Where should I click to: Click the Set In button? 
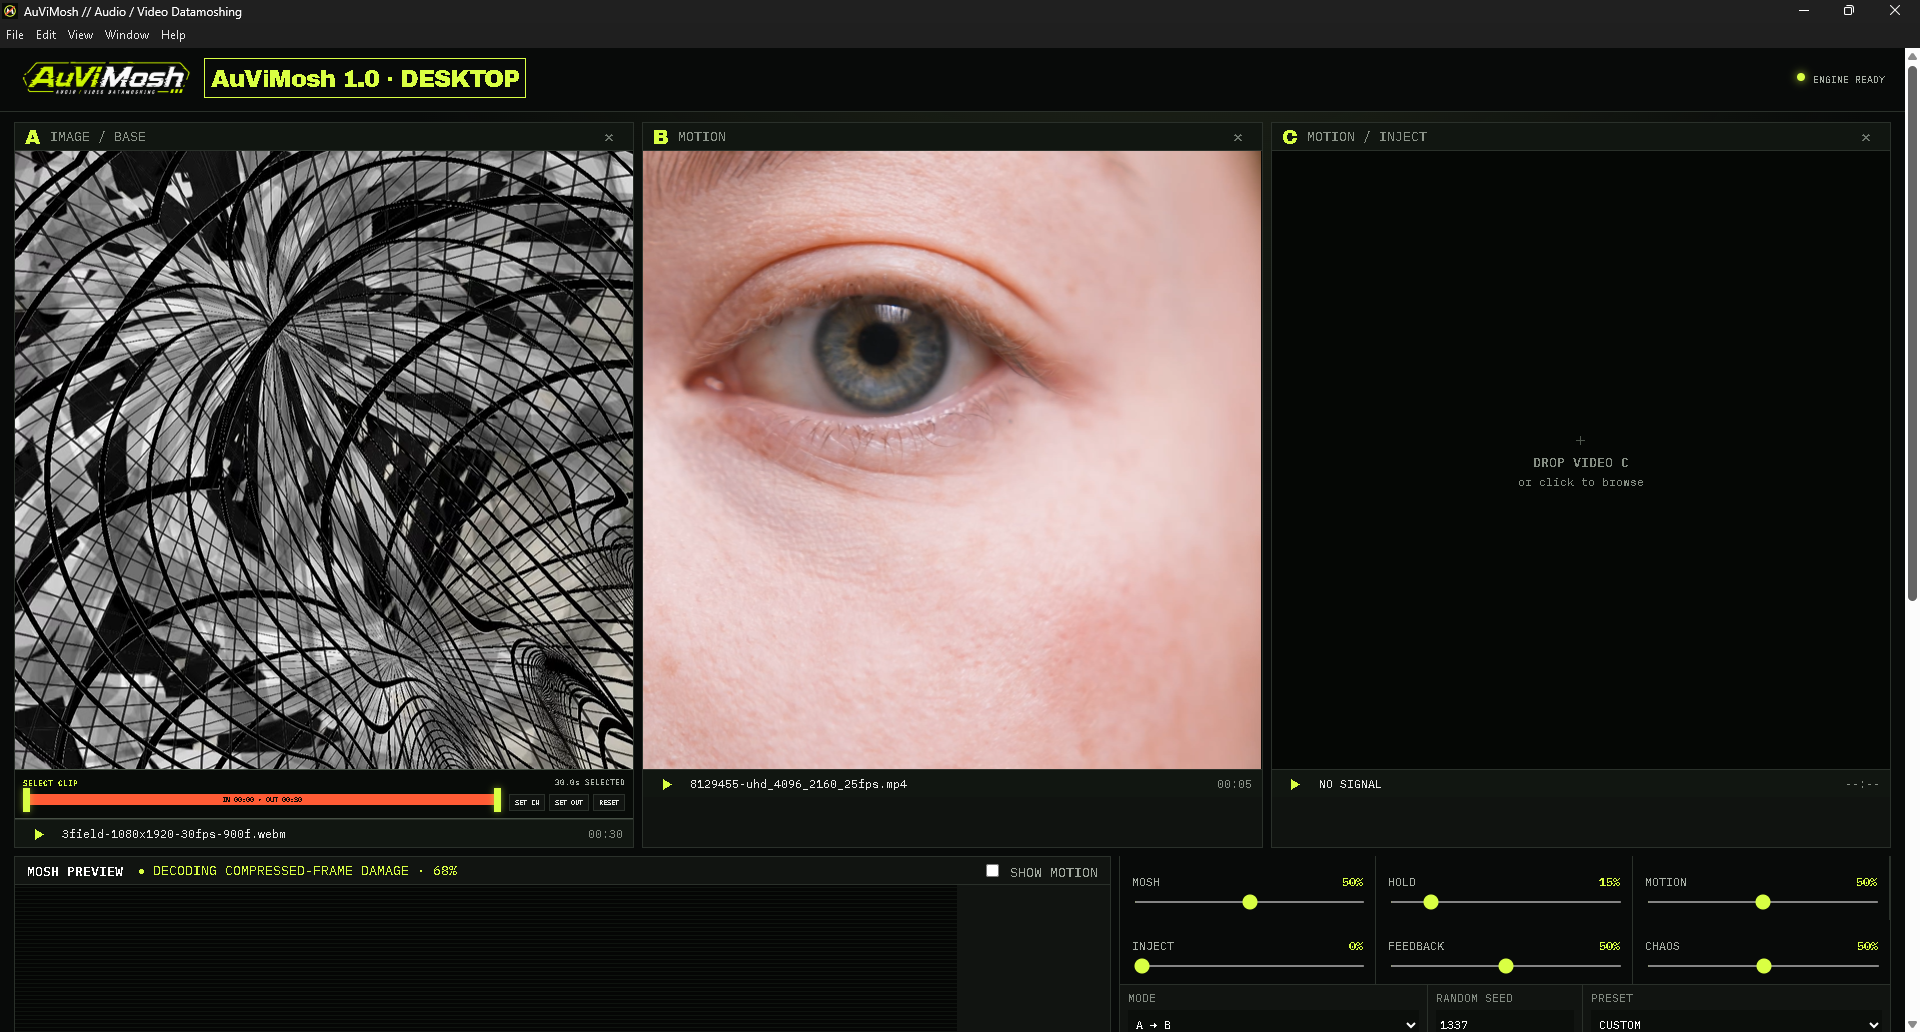tap(527, 802)
